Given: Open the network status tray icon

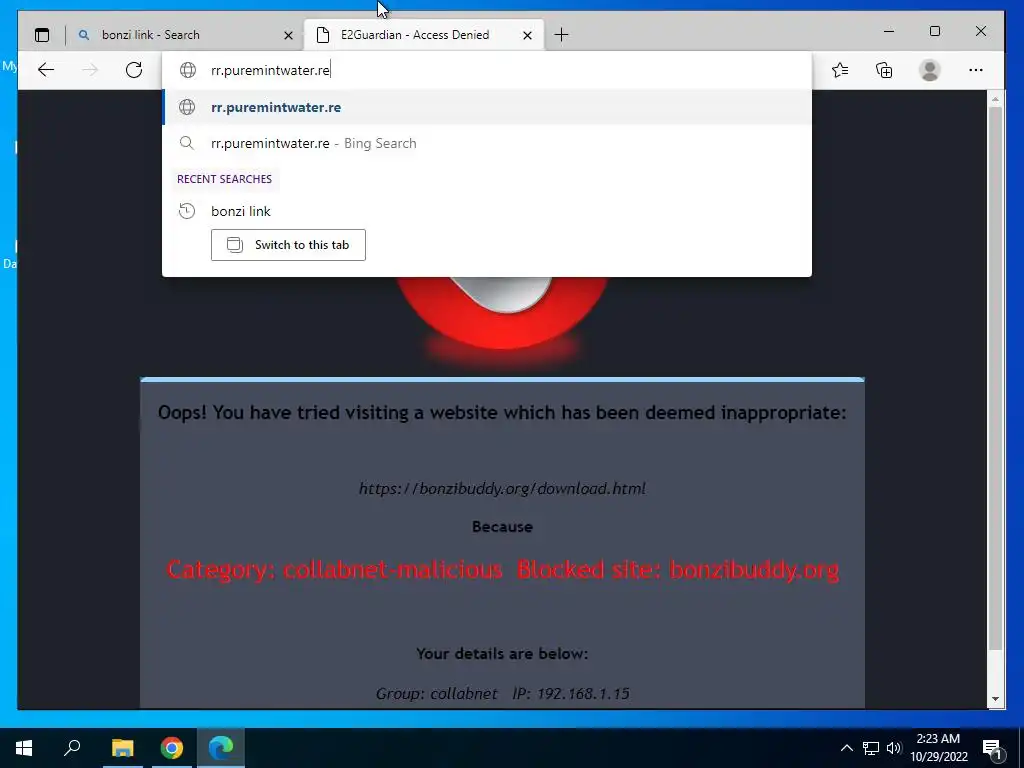Looking at the screenshot, I should [871, 748].
